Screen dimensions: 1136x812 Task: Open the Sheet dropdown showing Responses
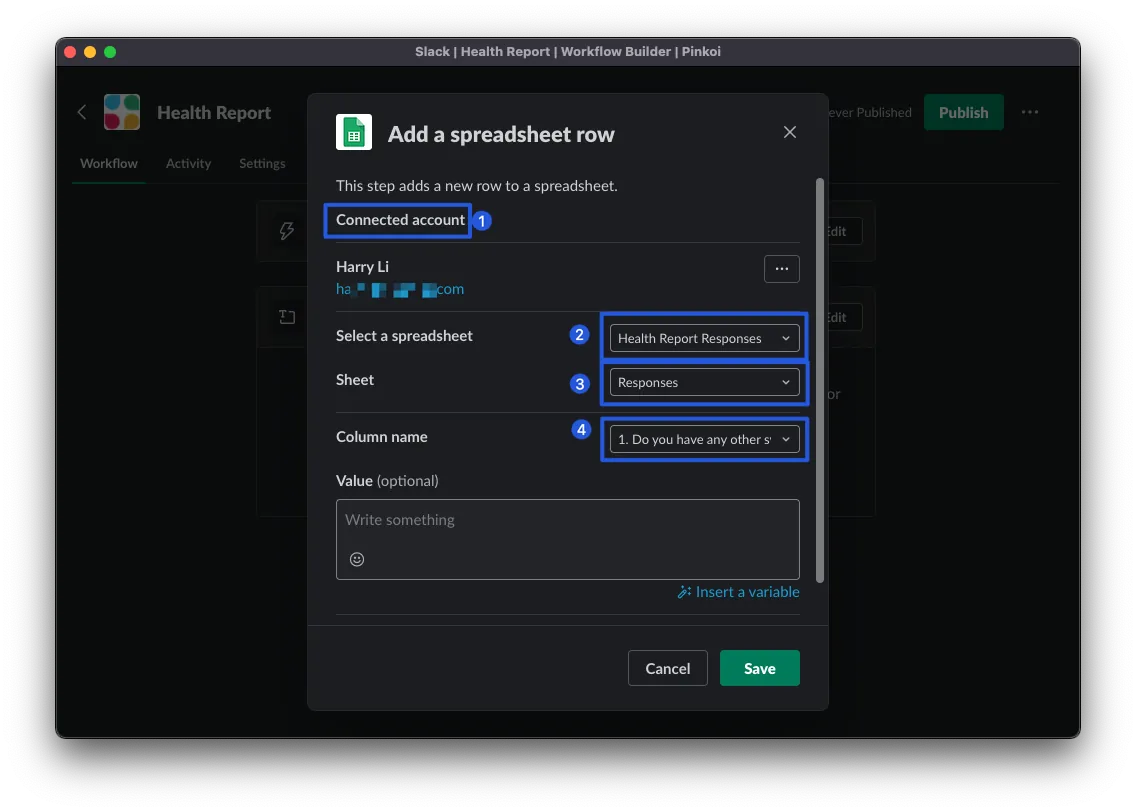point(704,382)
